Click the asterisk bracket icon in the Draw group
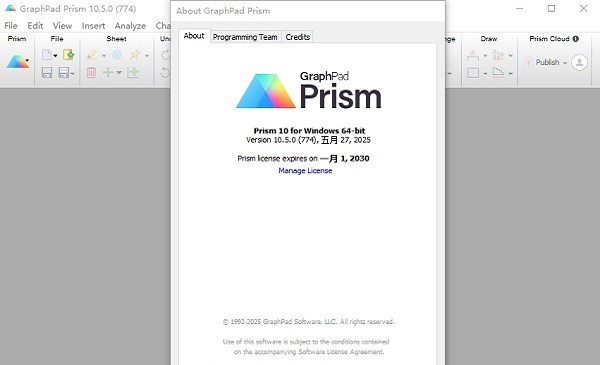The image size is (600, 365). (x=473, y=55)
